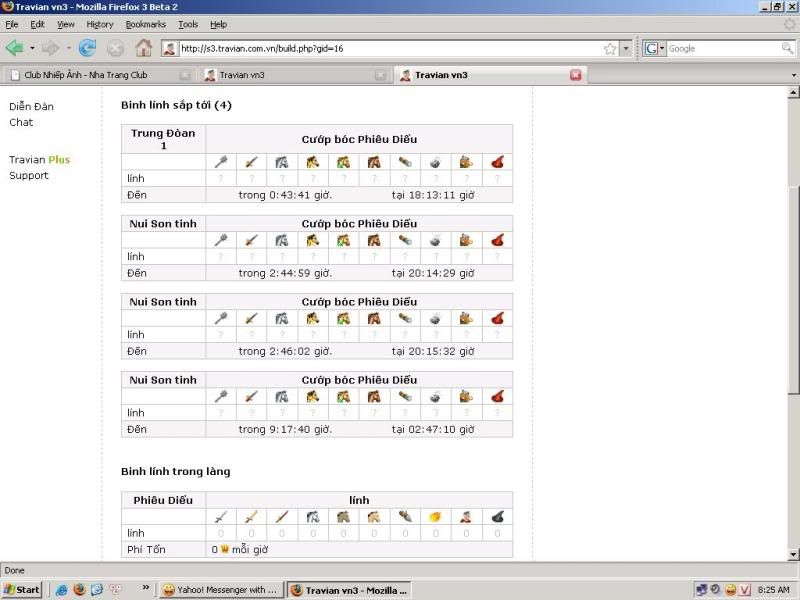The image size is (800, 600).
Task: Click the senator icon in the Phiêu Diếu troops table
Action: point(466,517)
